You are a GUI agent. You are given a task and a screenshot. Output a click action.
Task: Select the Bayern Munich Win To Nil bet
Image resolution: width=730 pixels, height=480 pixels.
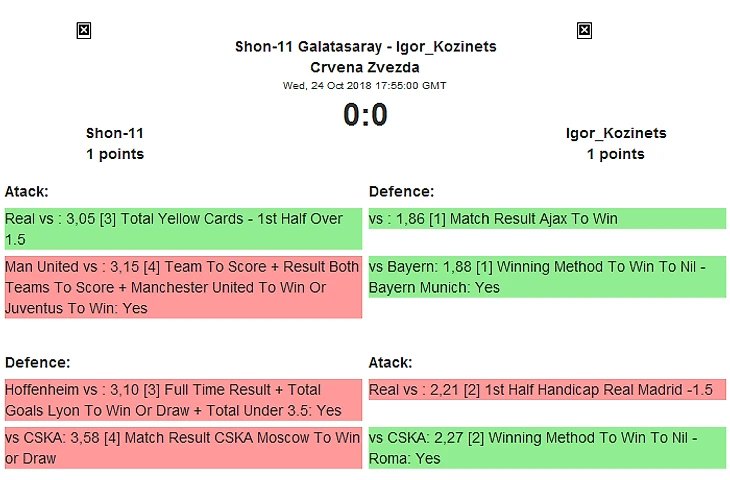click(546, 277)
